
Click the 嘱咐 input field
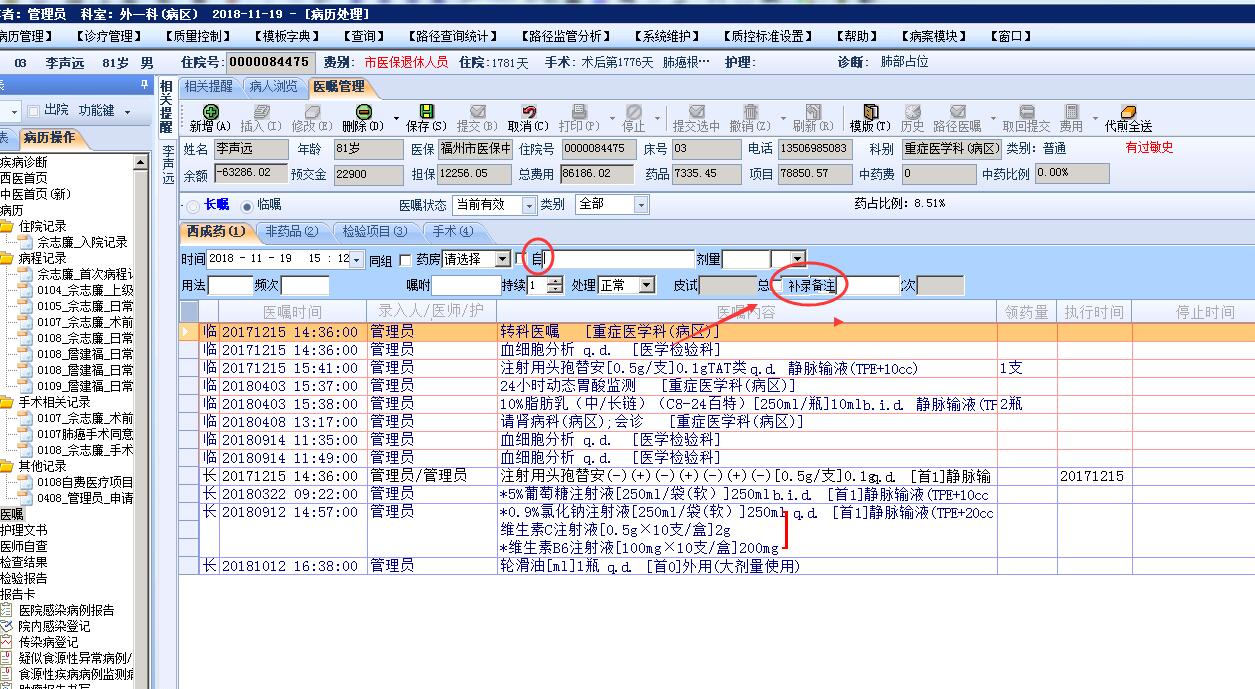coord(467,285)
